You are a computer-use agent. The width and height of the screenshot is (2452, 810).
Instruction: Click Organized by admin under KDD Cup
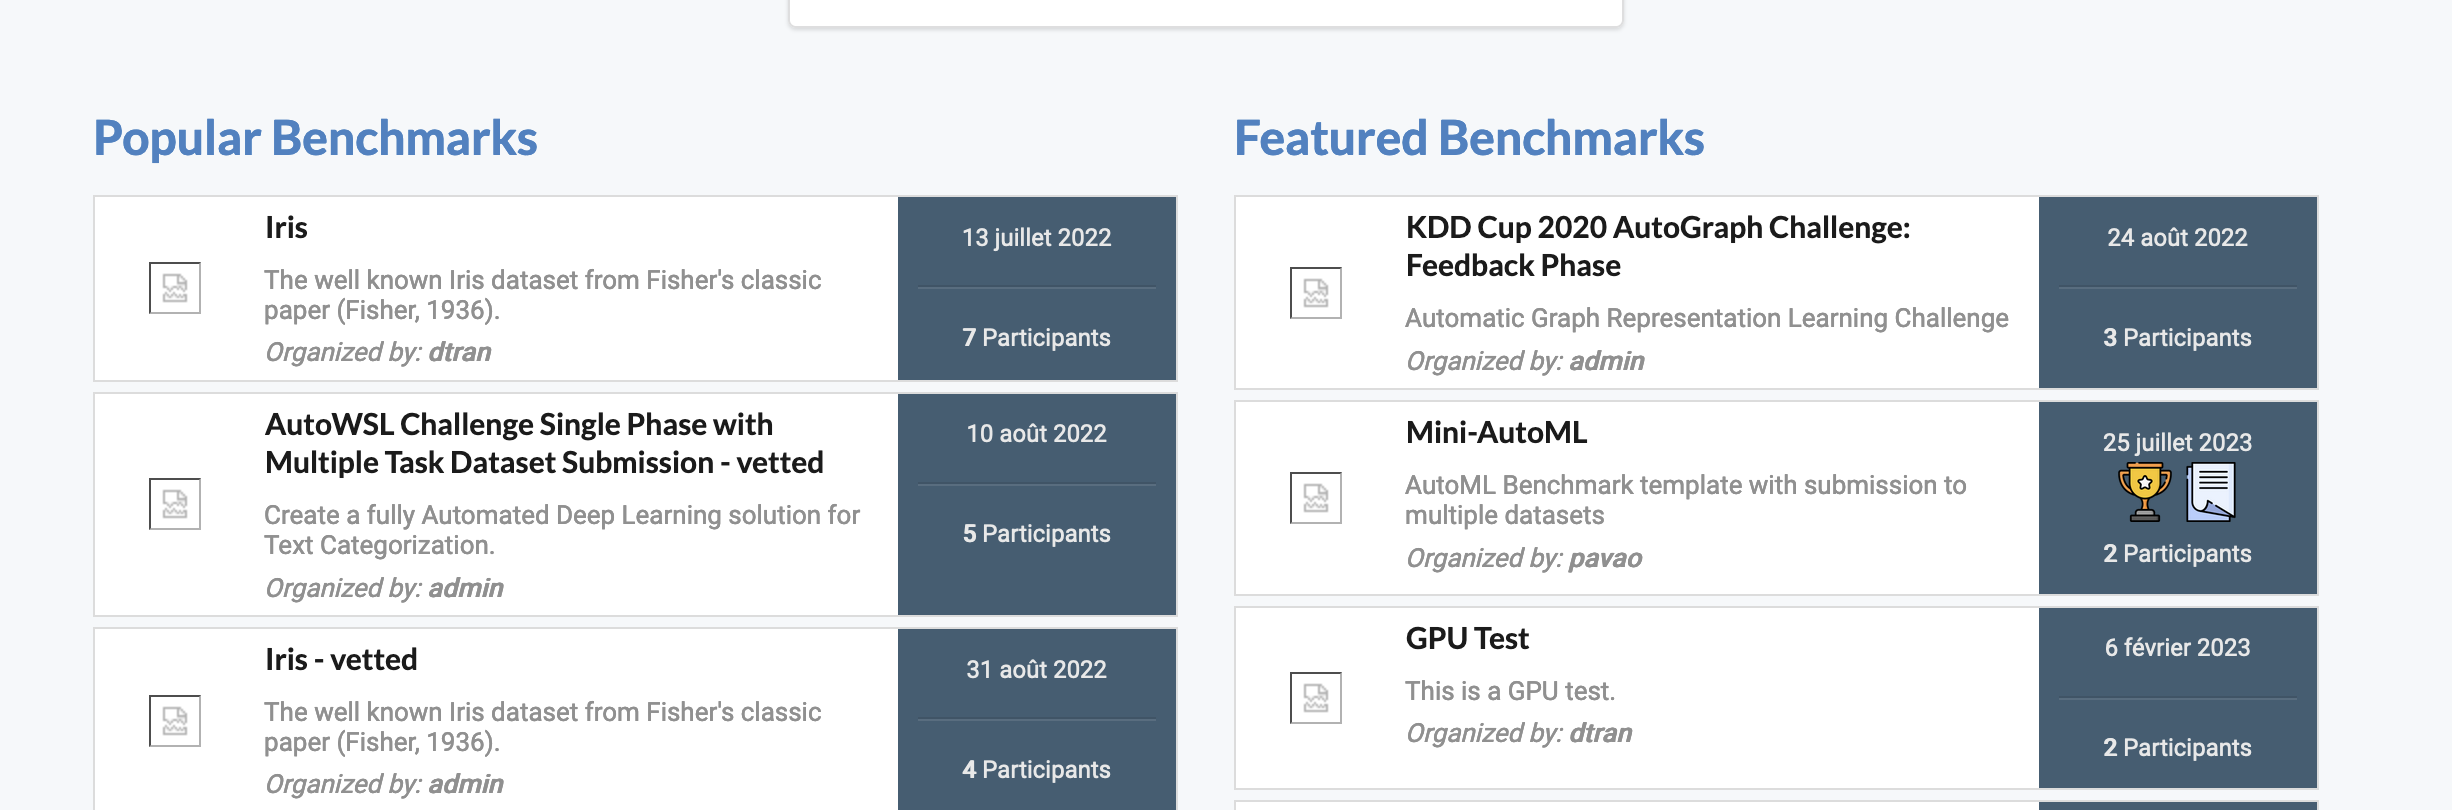pyautogui.click(x=1525, y=362)
